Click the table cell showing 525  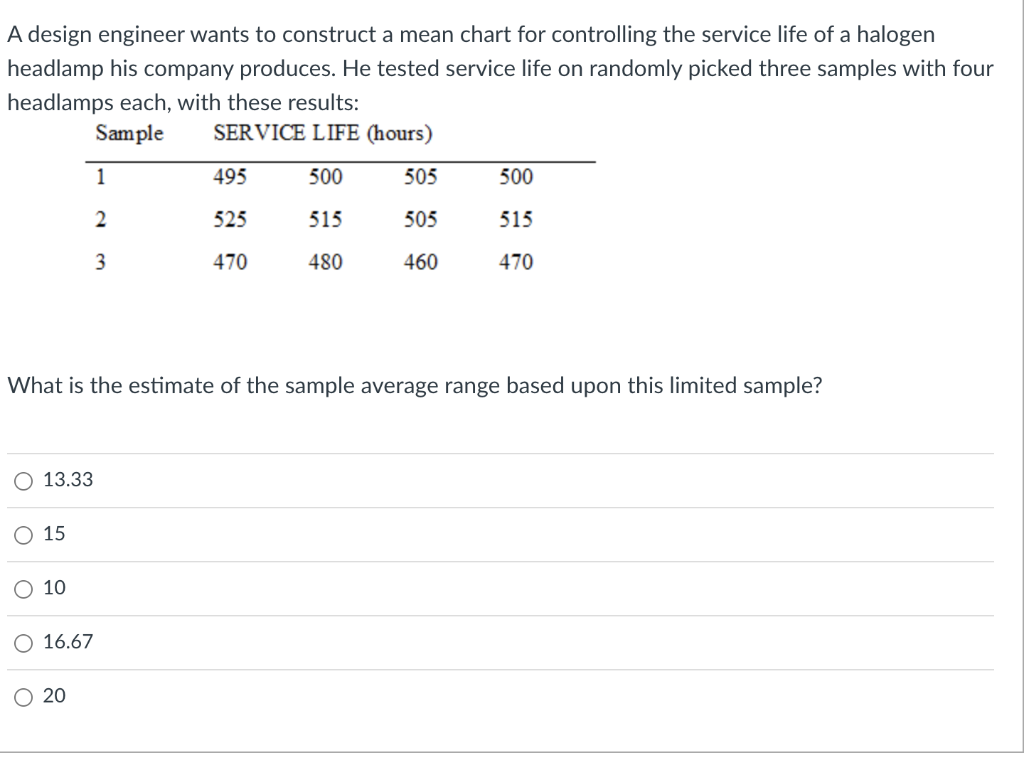click(x=231, y=219)
